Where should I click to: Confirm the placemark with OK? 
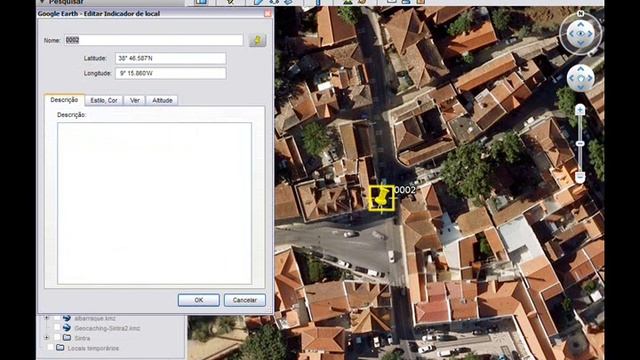coord(199,300)
